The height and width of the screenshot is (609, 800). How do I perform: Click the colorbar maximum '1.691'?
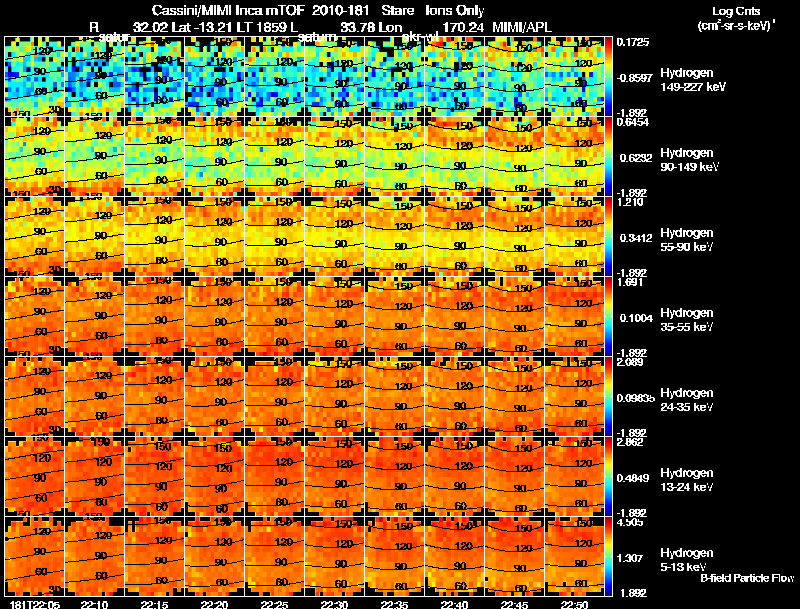(x=630, y=282)
